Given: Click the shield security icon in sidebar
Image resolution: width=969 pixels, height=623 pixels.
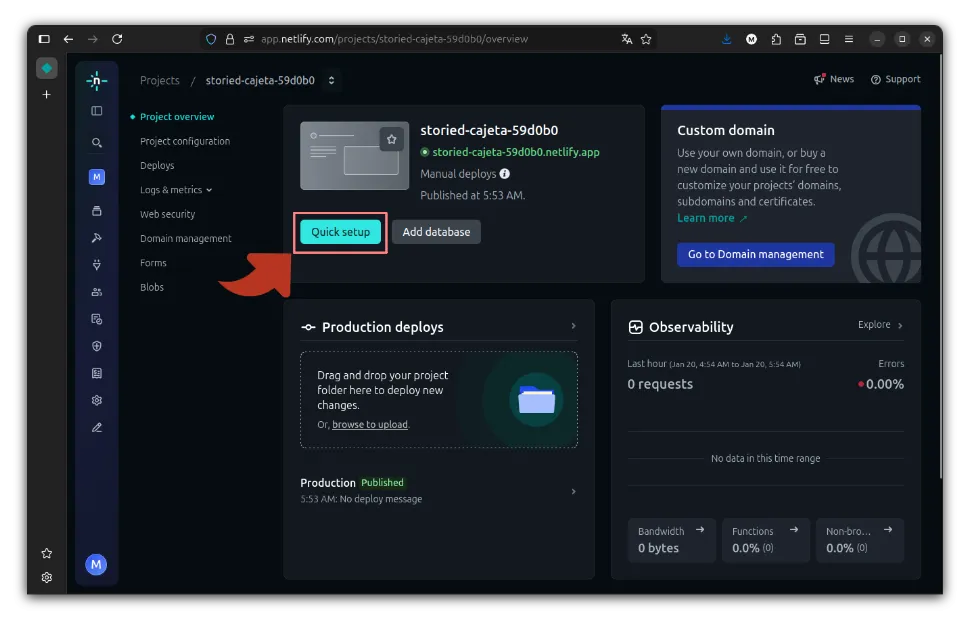Looking at the screenshot, I should tap(96, 346).
